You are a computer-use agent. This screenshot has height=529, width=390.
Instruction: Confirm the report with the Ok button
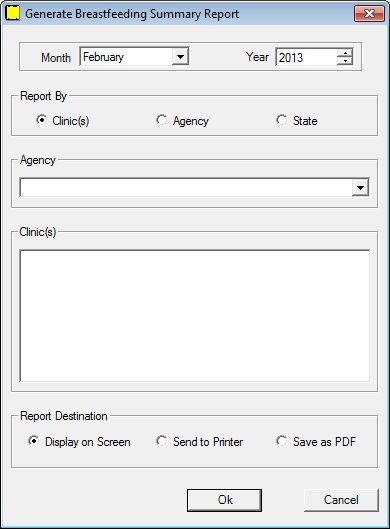click(x=224, y=500)
